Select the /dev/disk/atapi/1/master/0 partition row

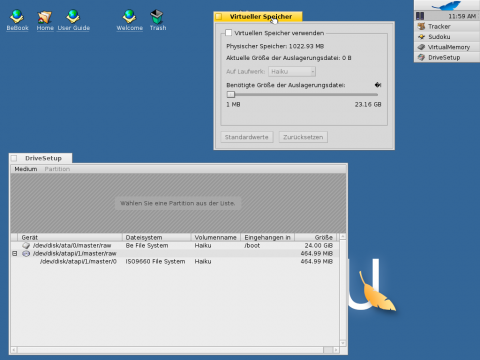click(175, 262)
